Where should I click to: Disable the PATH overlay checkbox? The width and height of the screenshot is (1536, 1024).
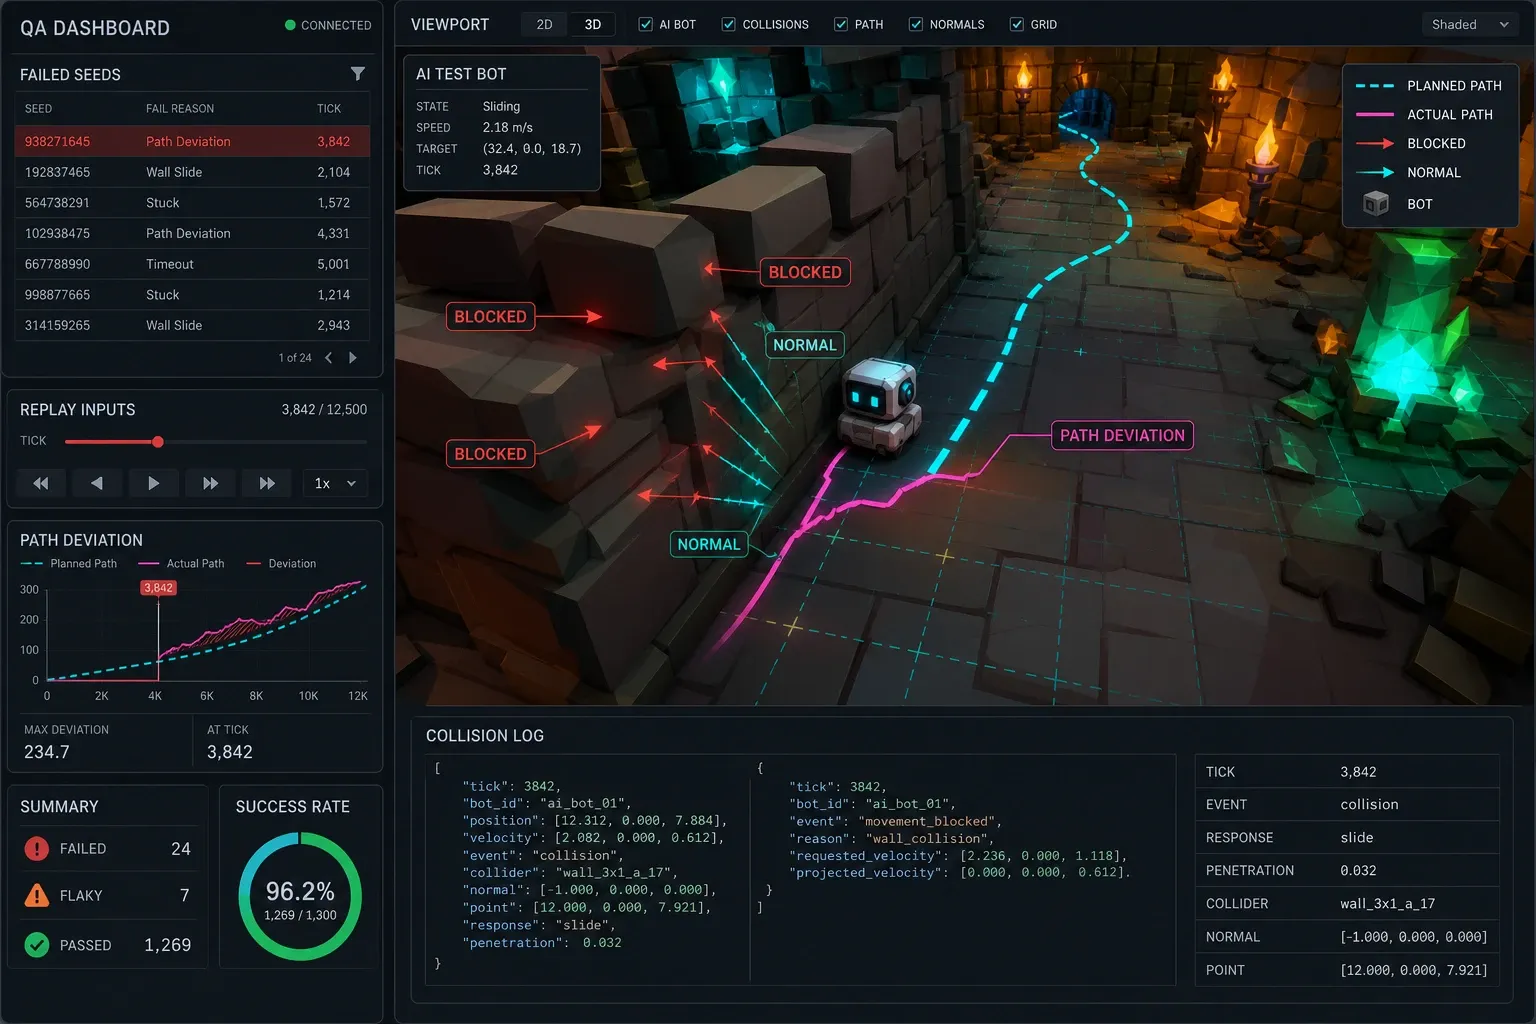click(841, 24)
